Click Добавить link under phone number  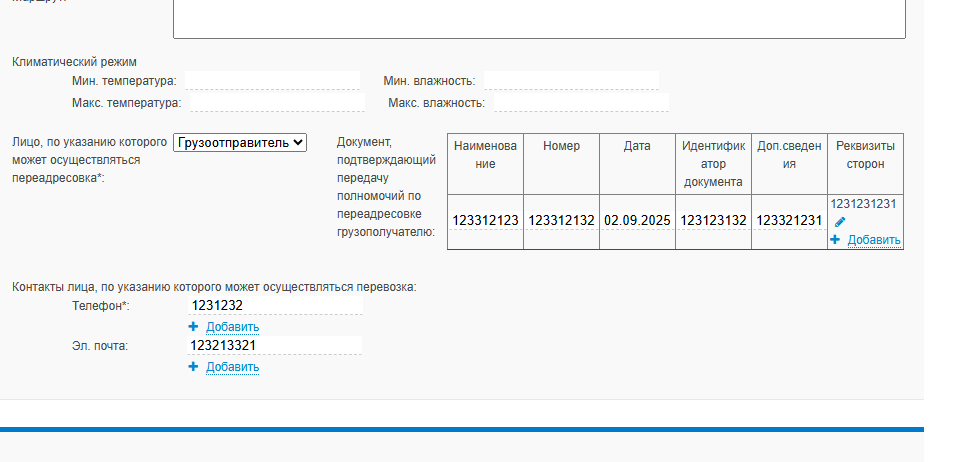233,327
